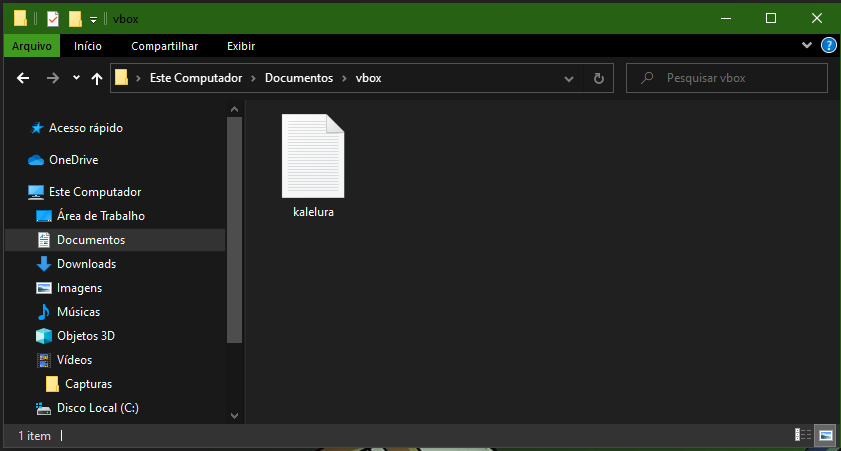Switch to Large icons view layout
The width and height of the screenshot is (841, 451).
[x=825, y=435]
